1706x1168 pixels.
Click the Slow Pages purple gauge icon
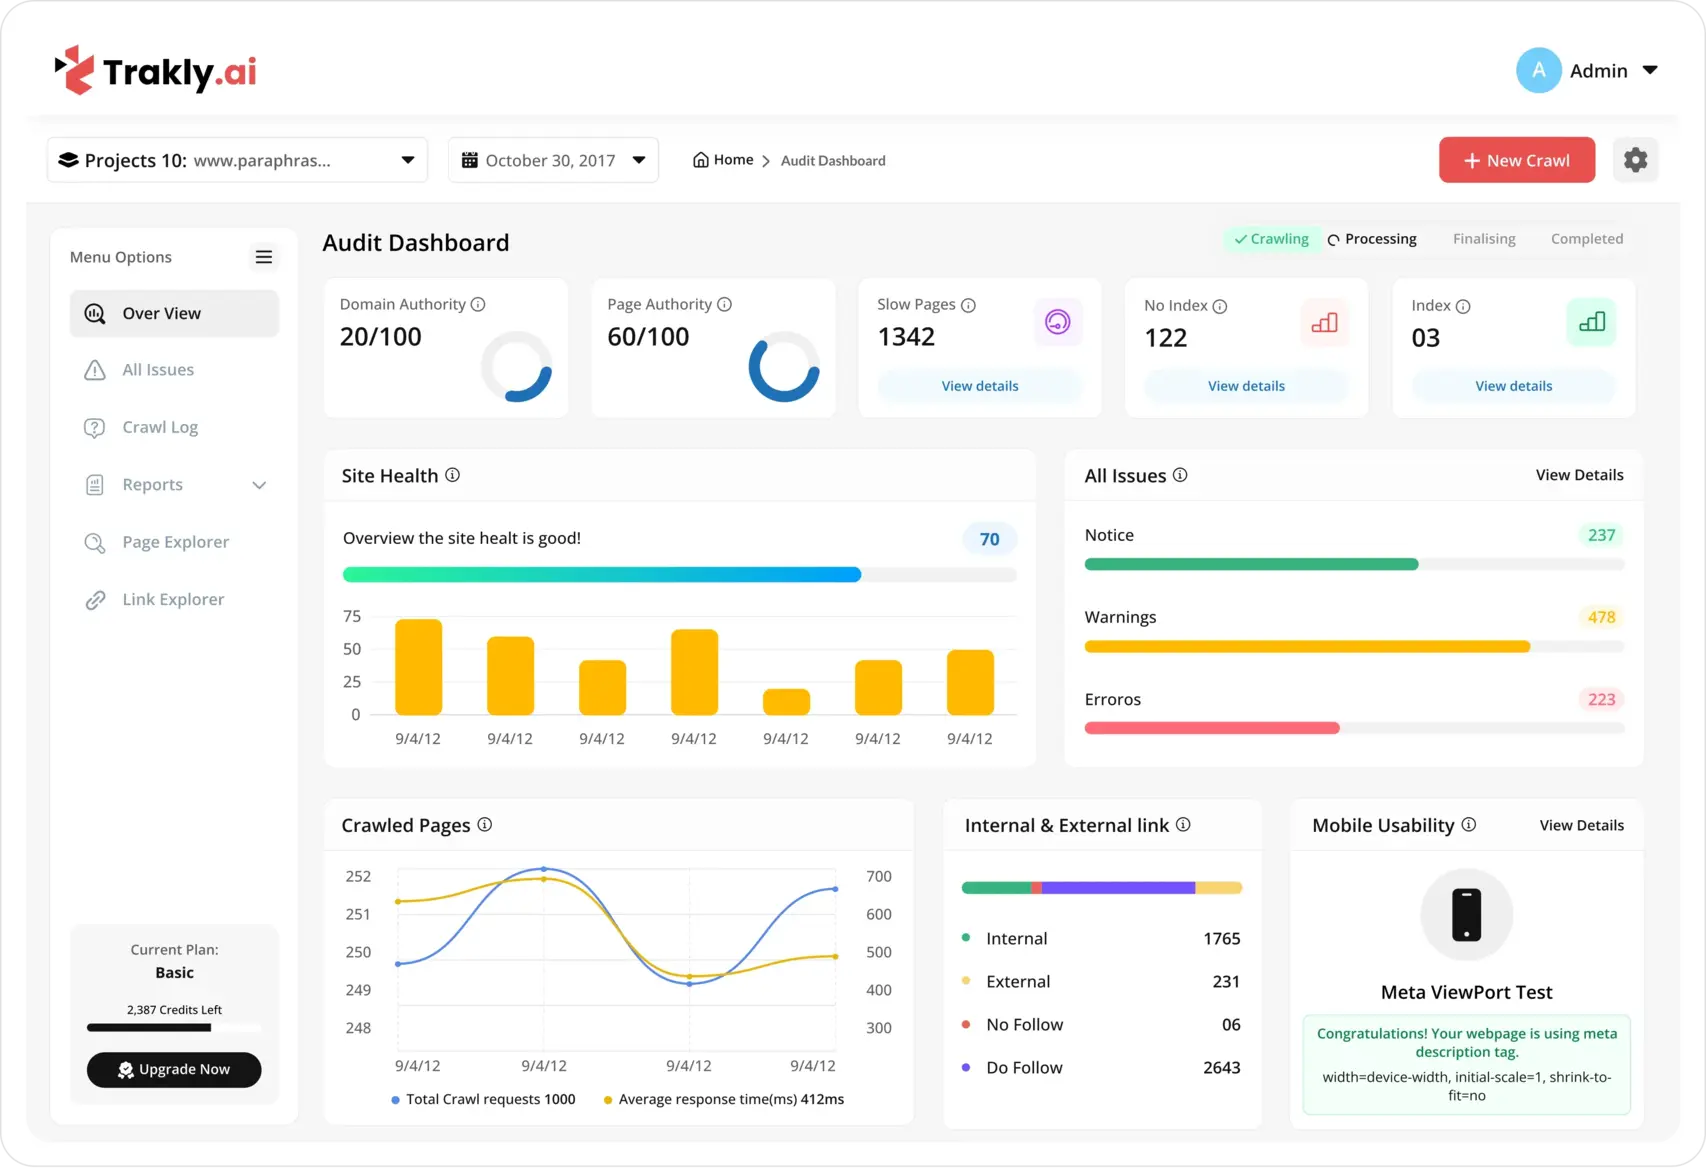coord(1057,322)
